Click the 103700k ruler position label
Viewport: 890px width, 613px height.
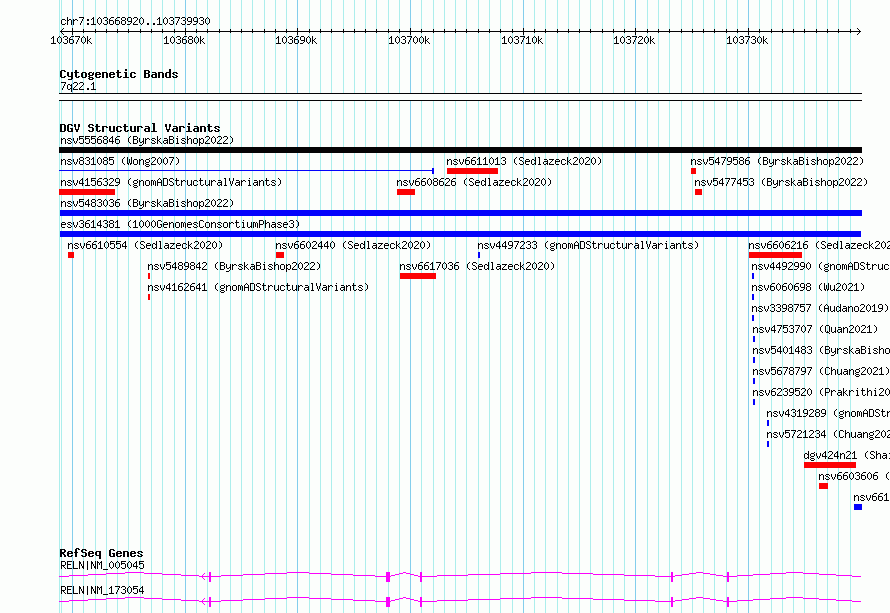[x=409, y=40]
